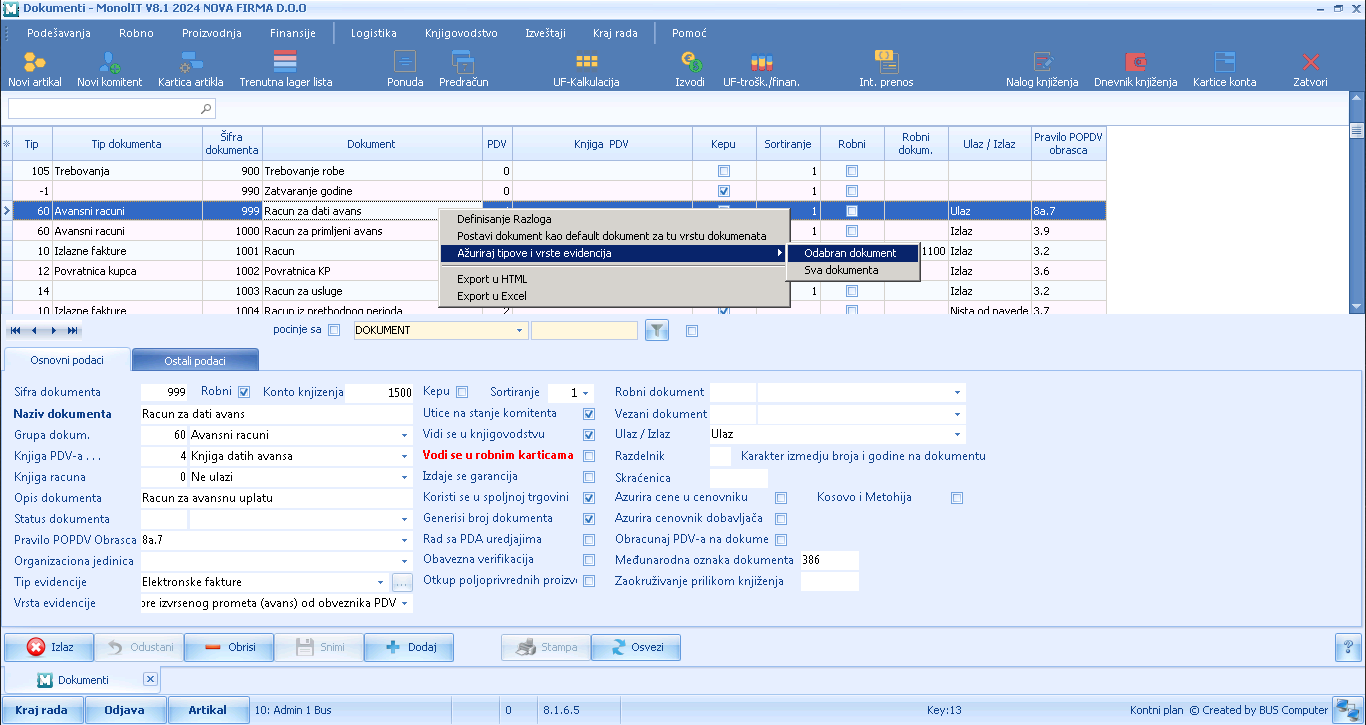Viewport: 1366px width, 725px height.
Task: Toggle the Robni checkbox in the form
Action: pyautogui.click(x=243, y=392)
